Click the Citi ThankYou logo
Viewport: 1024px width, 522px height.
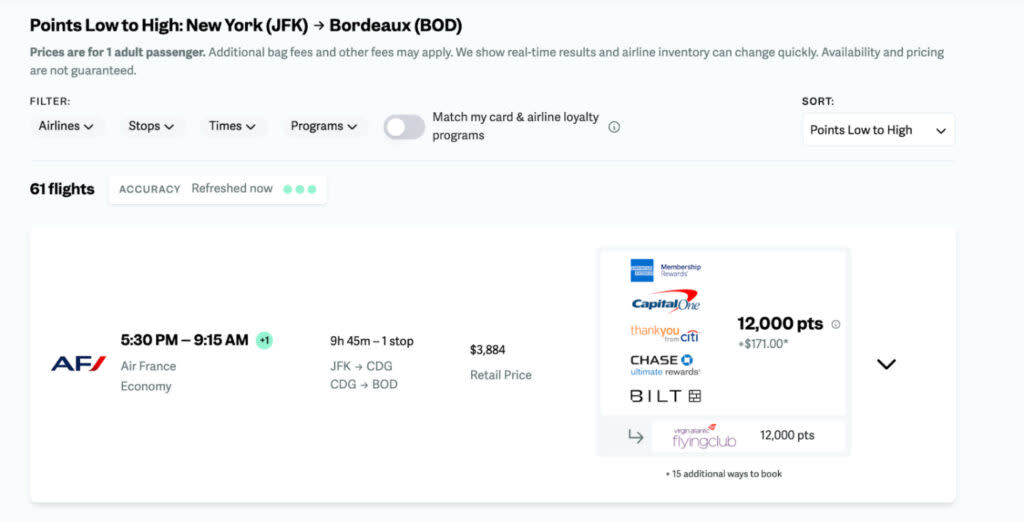point(665,333)
